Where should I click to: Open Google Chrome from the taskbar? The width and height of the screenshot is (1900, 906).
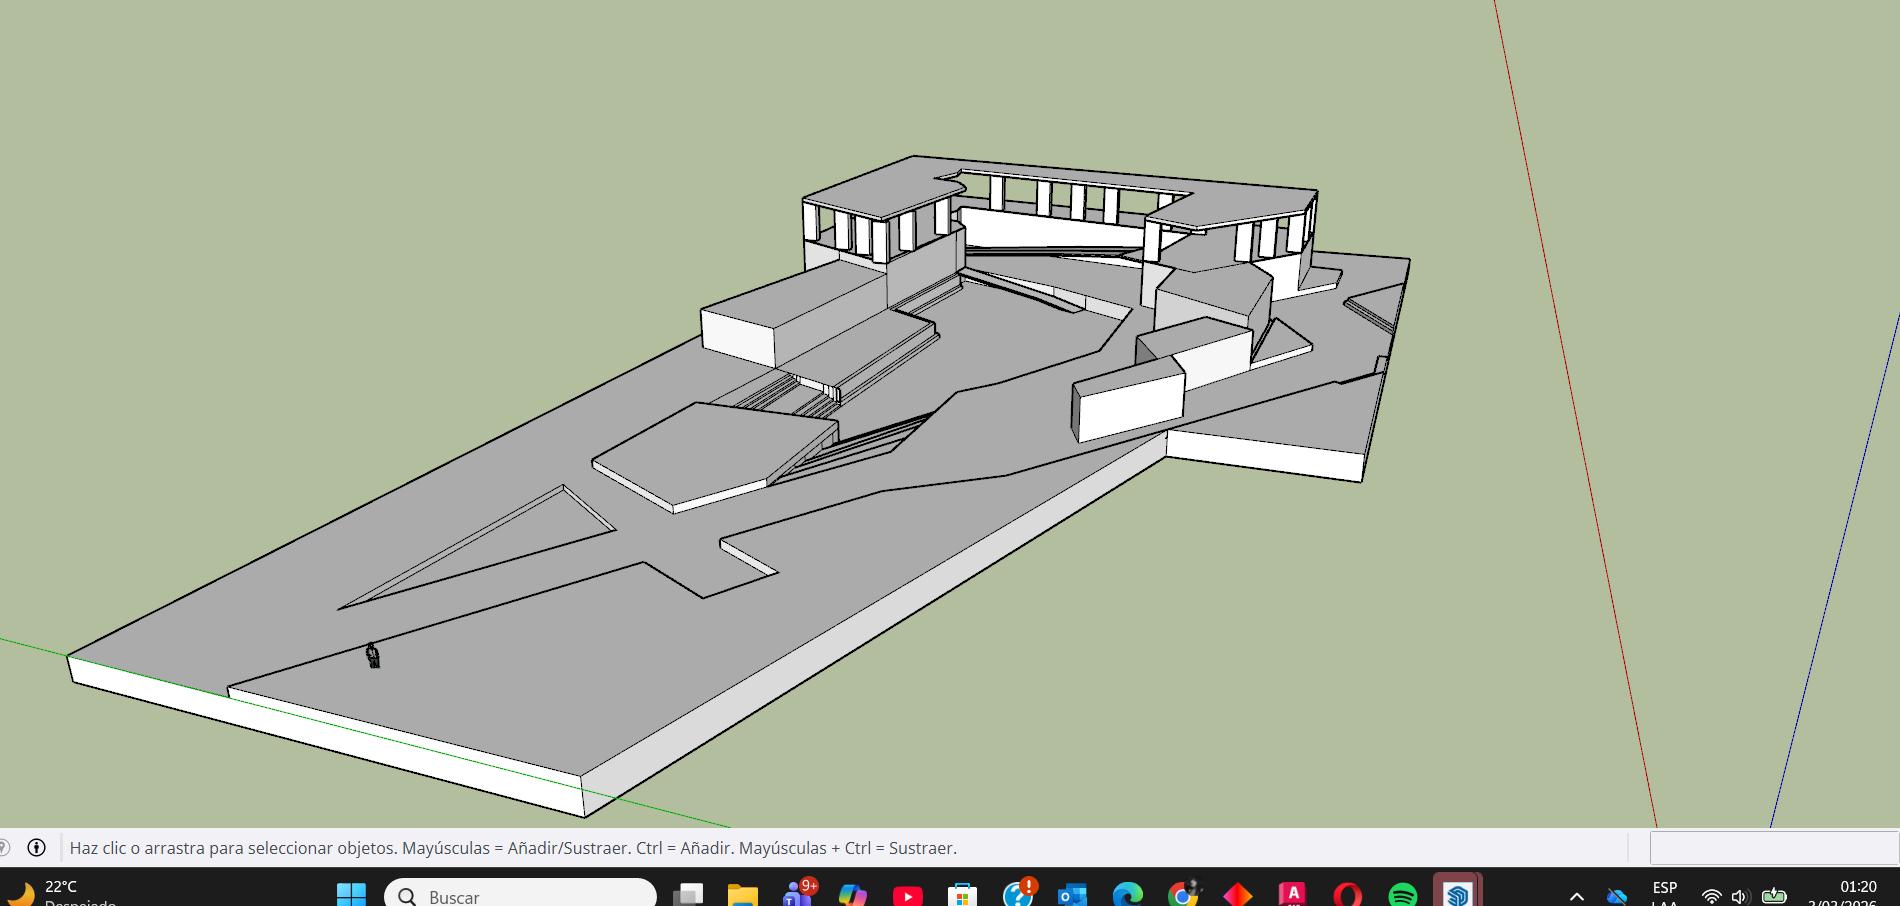pyautogui.click(x=1182, y=894)
